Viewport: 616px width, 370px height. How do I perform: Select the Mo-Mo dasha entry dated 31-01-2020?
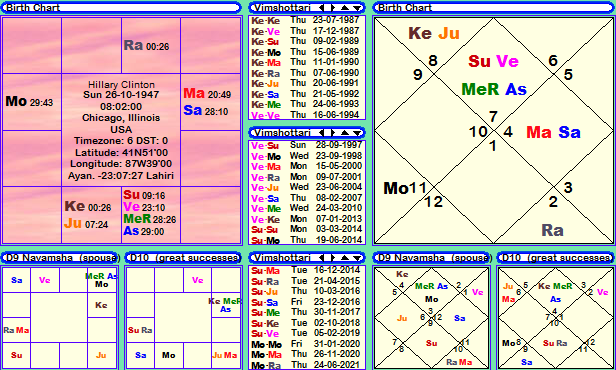tap(306, 344)
